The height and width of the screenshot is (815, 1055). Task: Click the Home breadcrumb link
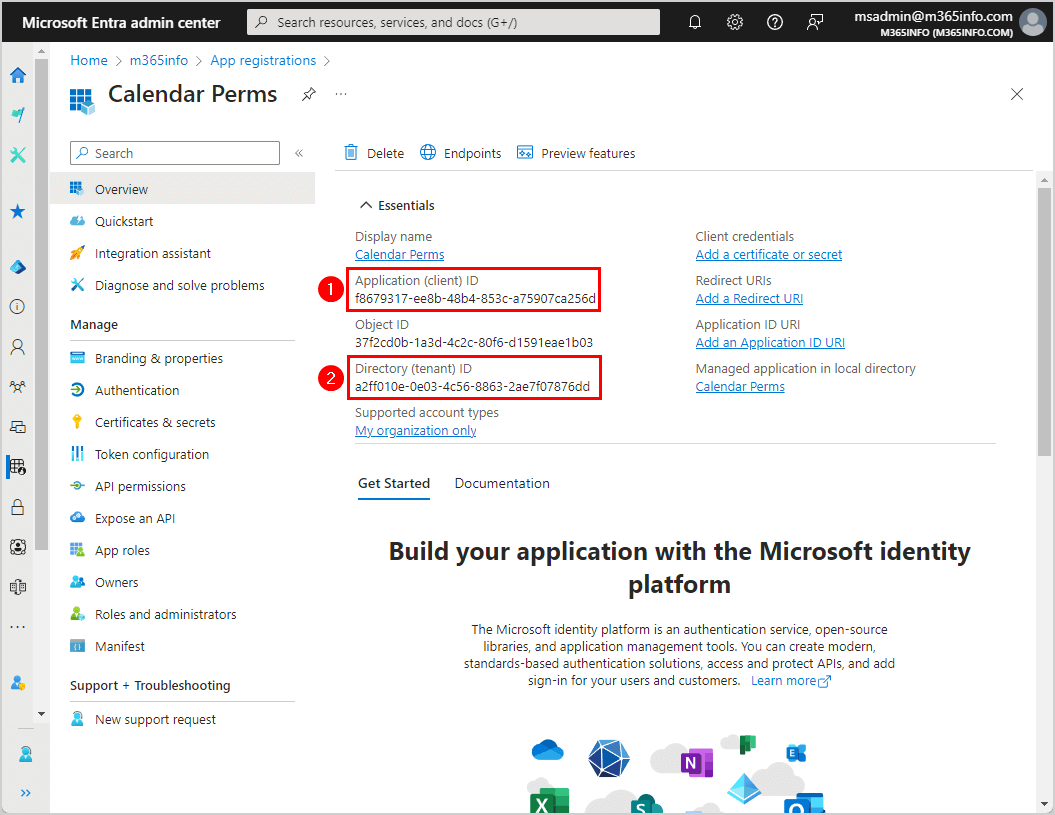click(x=89, y=61)
